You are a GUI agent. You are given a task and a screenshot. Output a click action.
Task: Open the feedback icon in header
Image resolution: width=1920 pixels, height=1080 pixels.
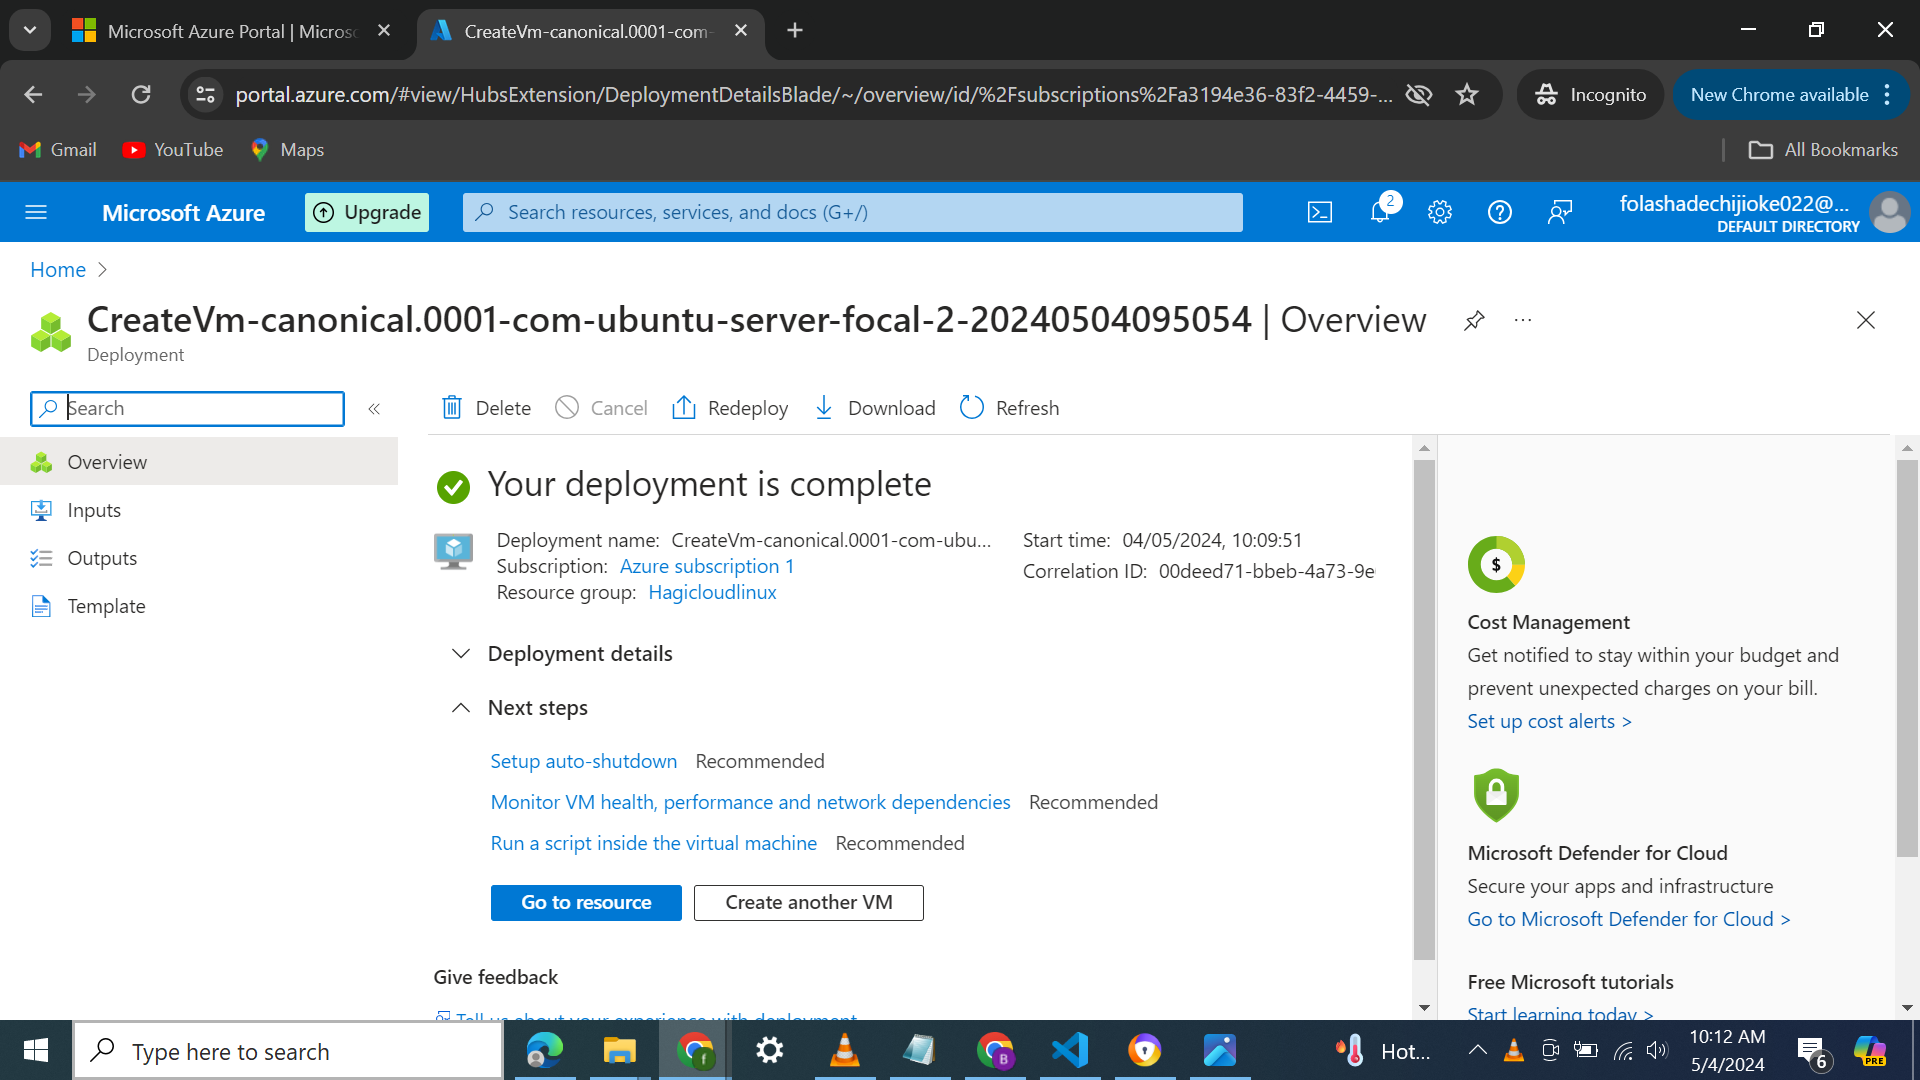pyautogui.click(x=1559, y=212)
